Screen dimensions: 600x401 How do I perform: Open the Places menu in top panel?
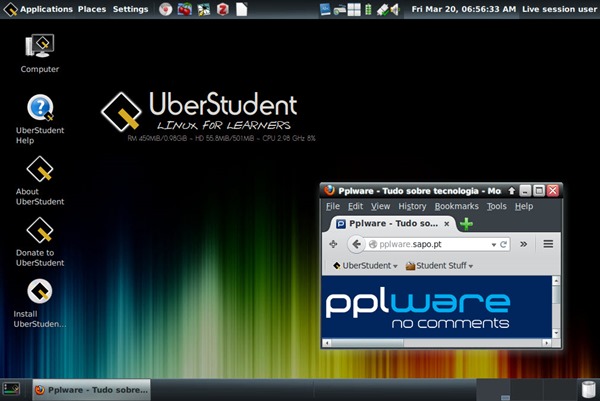coord(92,9)
